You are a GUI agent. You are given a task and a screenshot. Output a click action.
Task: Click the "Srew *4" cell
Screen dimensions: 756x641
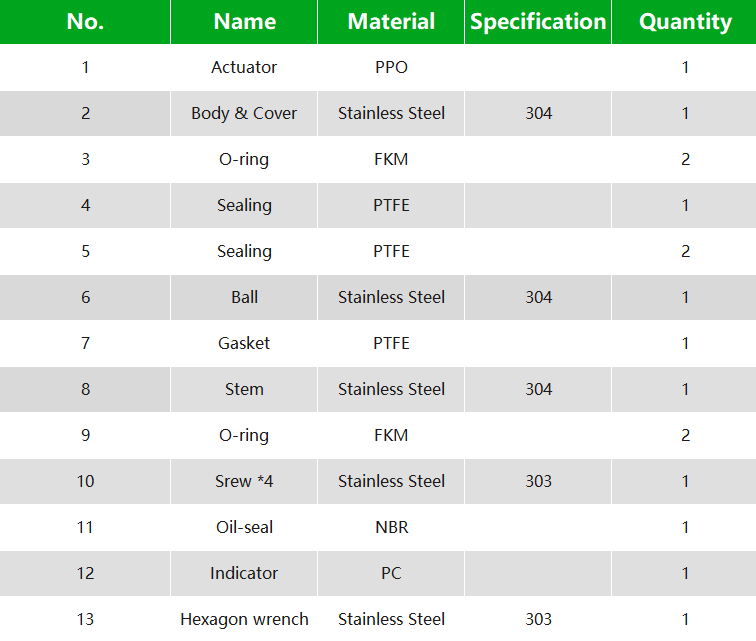[x=244, y=482]
